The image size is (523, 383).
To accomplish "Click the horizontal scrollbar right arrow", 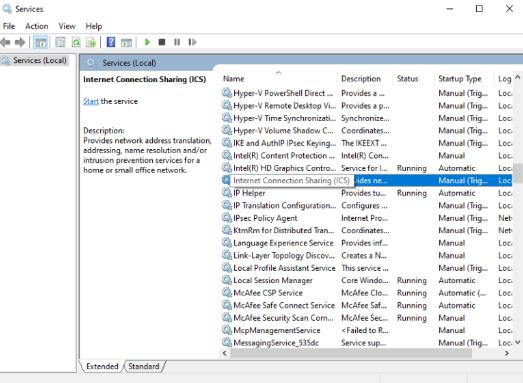I will pos(507,353).
